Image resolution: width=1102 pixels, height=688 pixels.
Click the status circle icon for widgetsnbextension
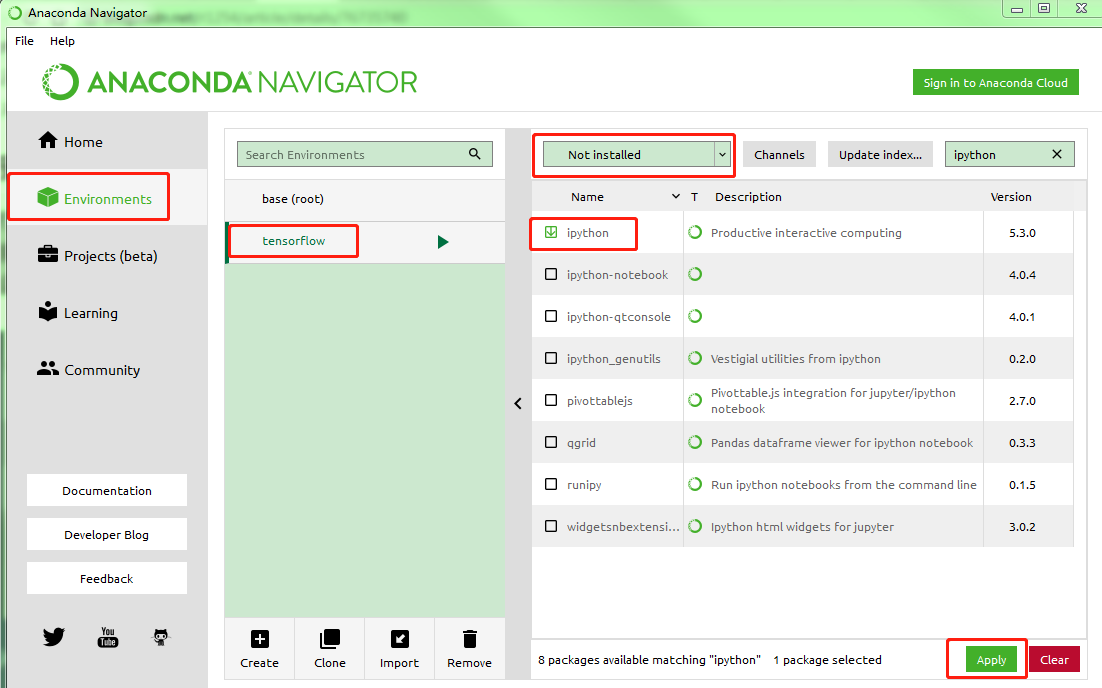click(695, 526)
